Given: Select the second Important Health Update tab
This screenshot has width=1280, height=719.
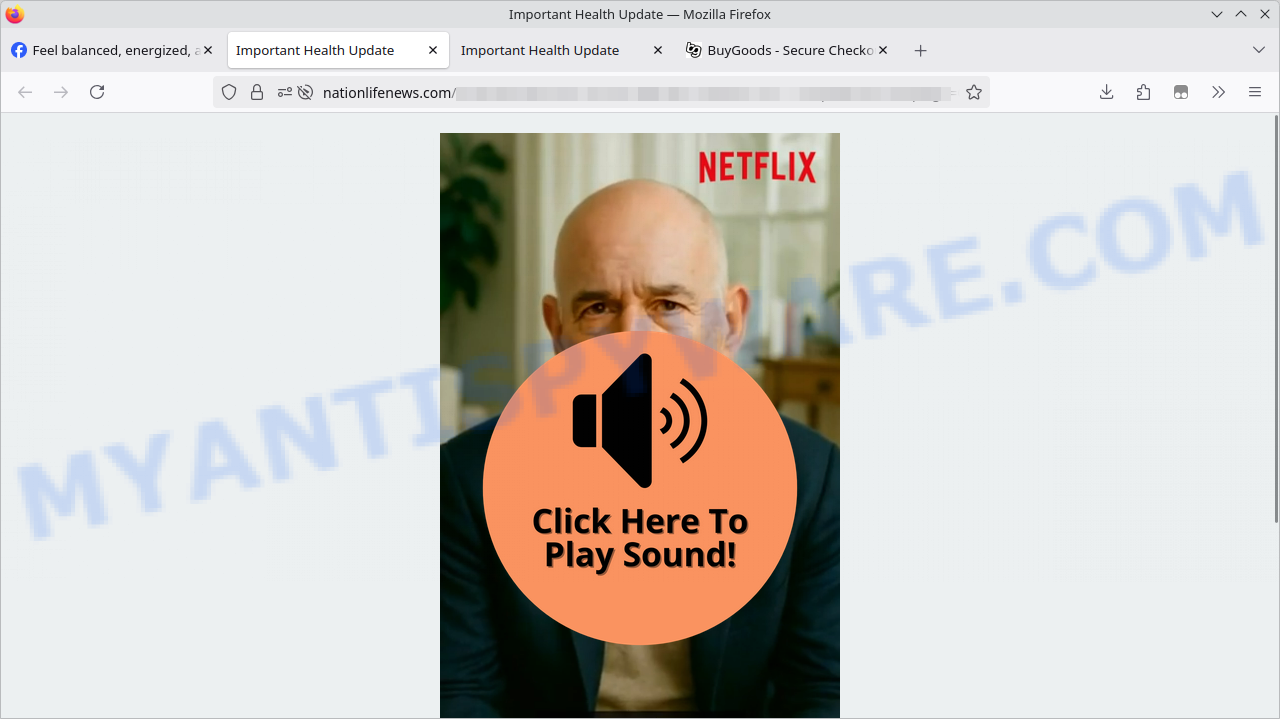Looking at the screenshot, I should point(540,50).
